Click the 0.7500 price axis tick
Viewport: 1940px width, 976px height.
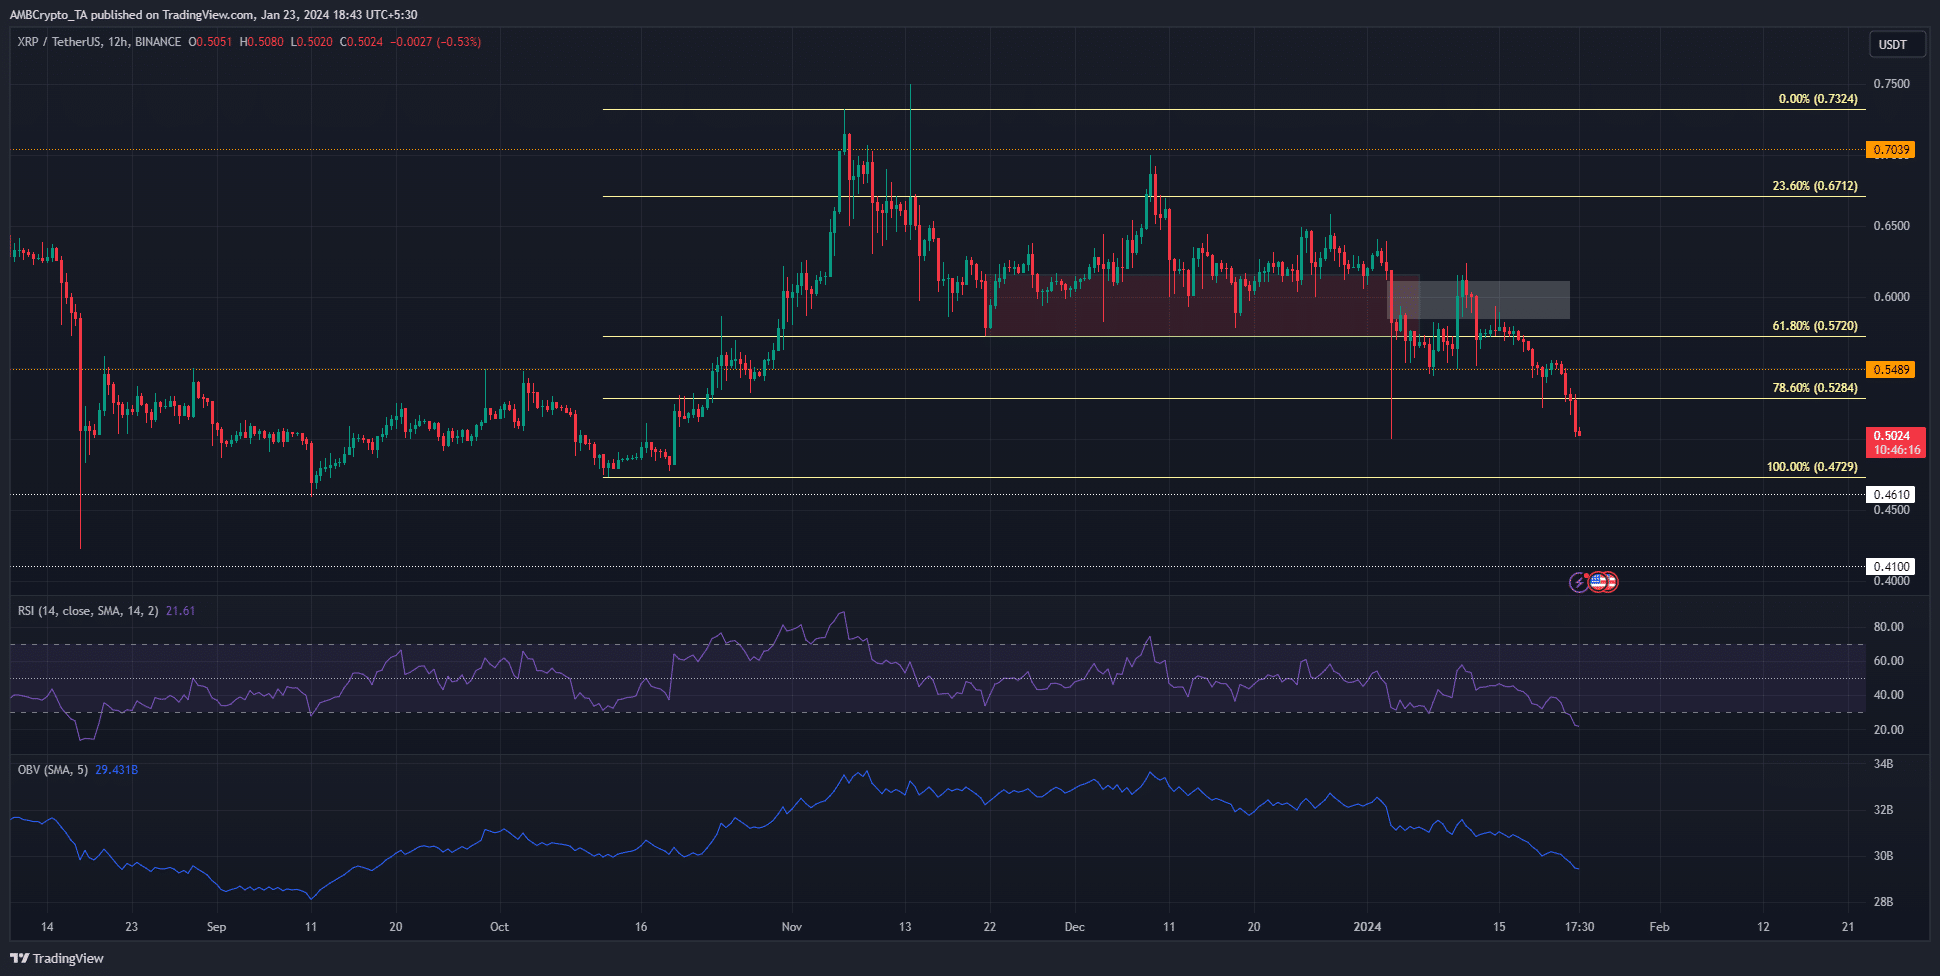click(1891, 84)
